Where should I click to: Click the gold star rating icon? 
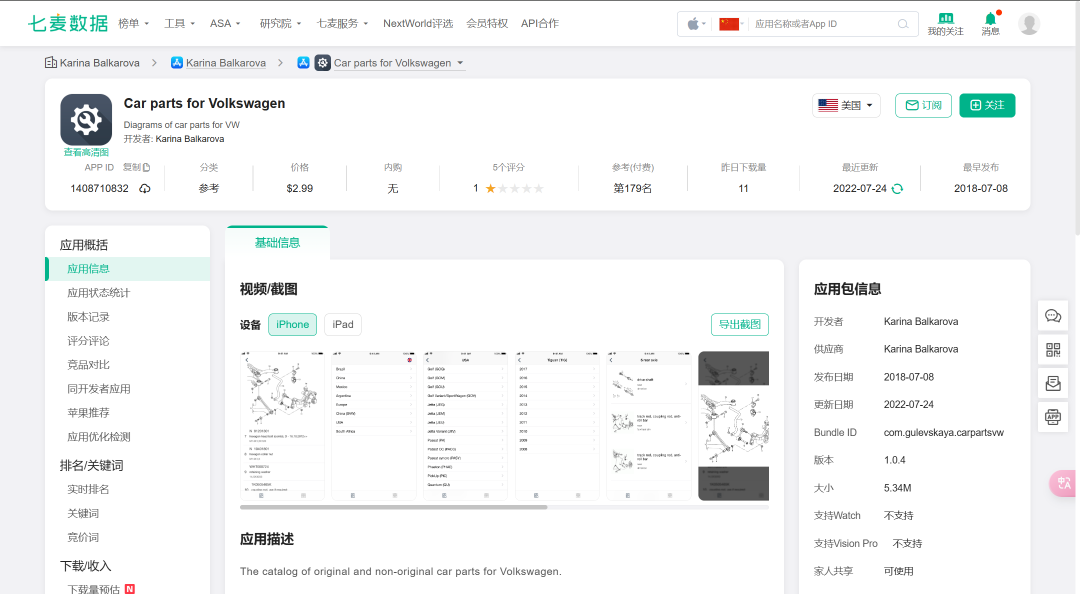pos(490,188)
